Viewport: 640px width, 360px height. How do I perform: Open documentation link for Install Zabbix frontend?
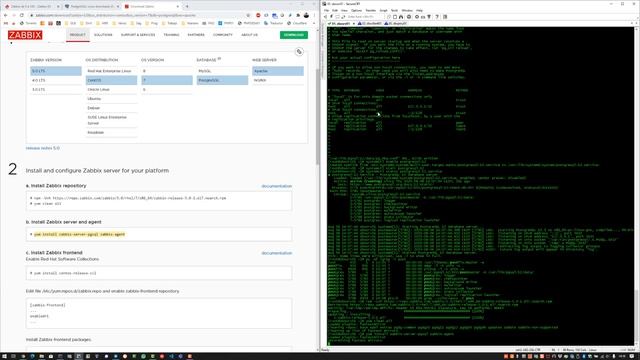tap(276, 253)
